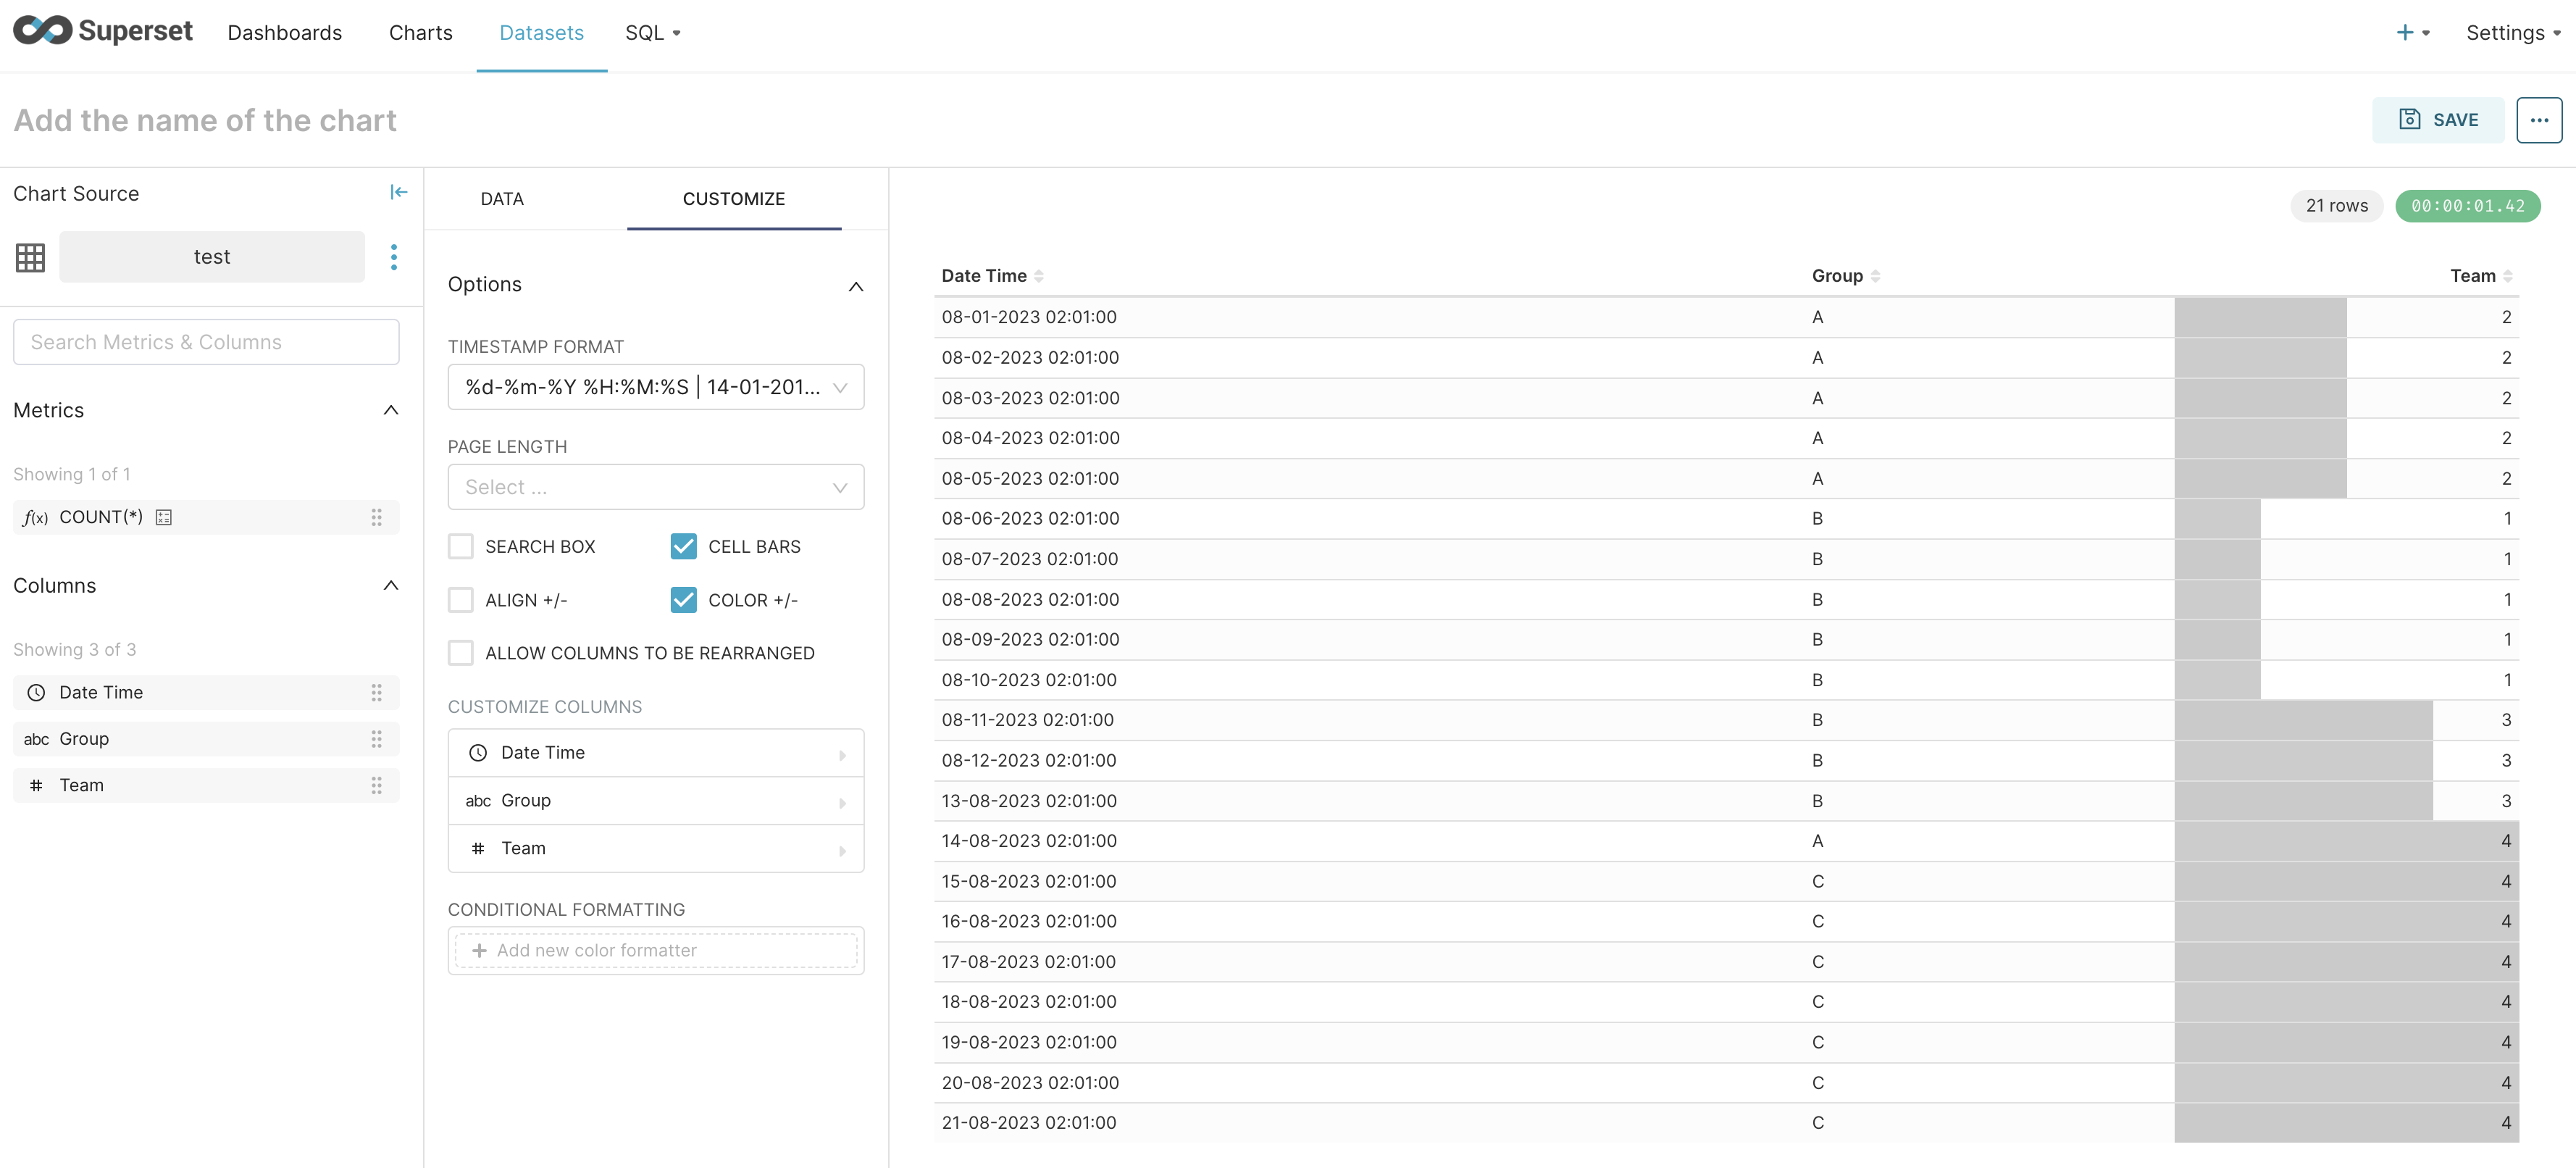2576x1168 pixels.
Task: Click the hash type icon beside Team
Action: 36,785
